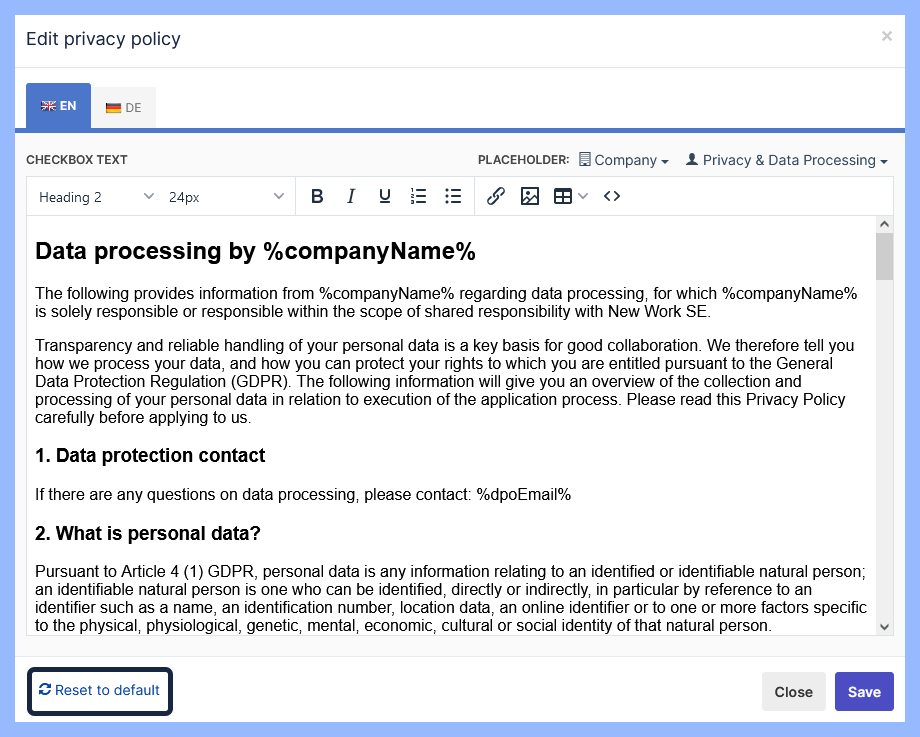The height and width of the screenshot is (737, 920).
Task: Toggle italic text formatting
Action: click(351, 197)
